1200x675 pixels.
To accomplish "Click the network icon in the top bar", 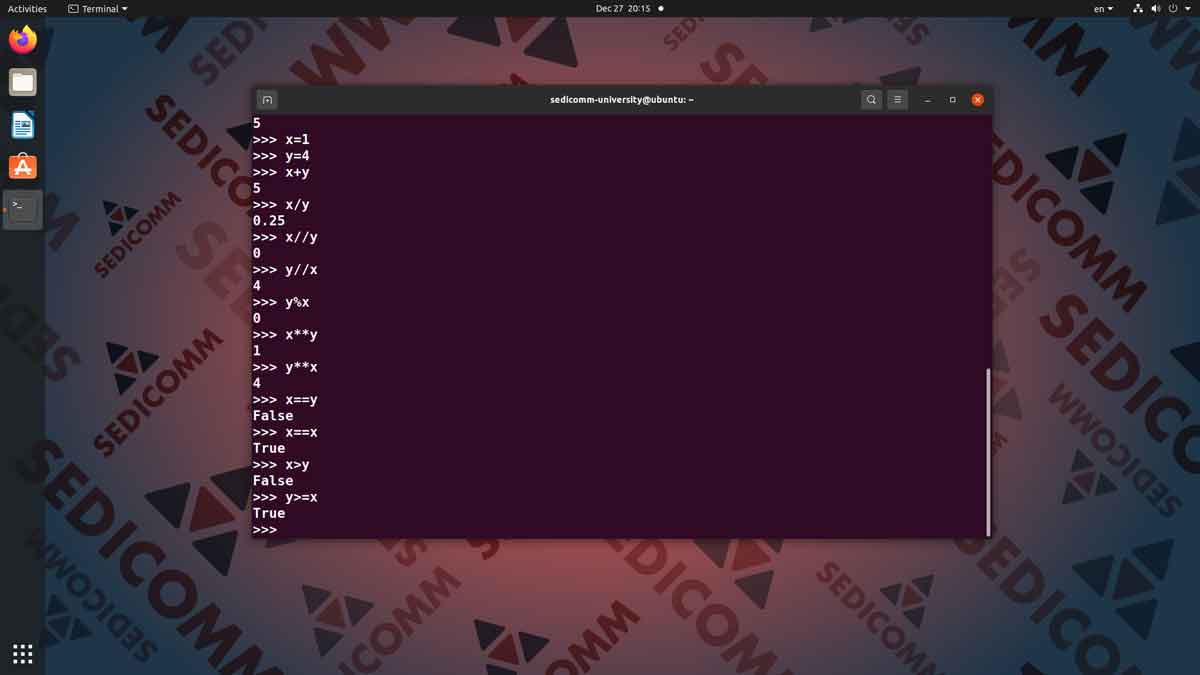I will pyautogui.click(x=1136, y=8).
